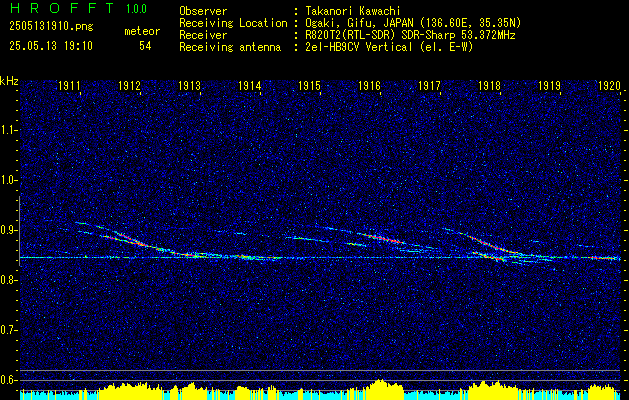This screenshot has width=629, height=400.
Task: Click the kHz axis unit label
Action: [x=9, y=81]
